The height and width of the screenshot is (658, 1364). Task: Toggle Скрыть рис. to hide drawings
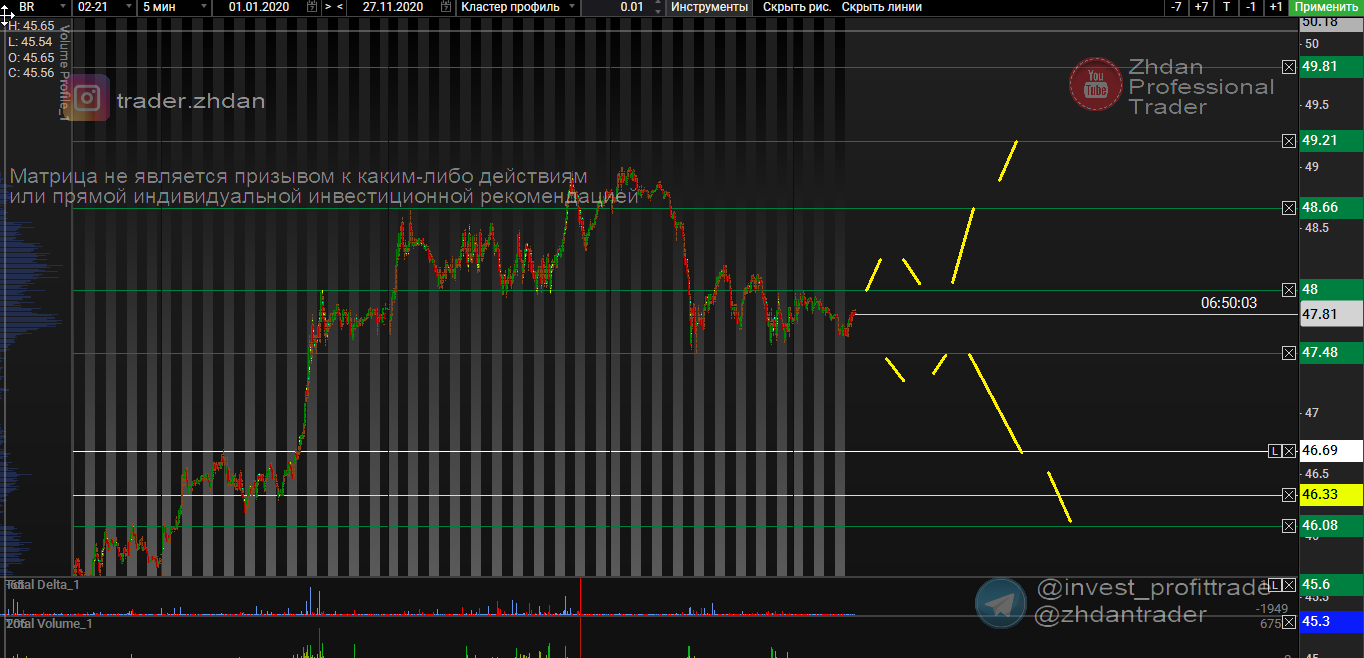click(x=795, y=7)
